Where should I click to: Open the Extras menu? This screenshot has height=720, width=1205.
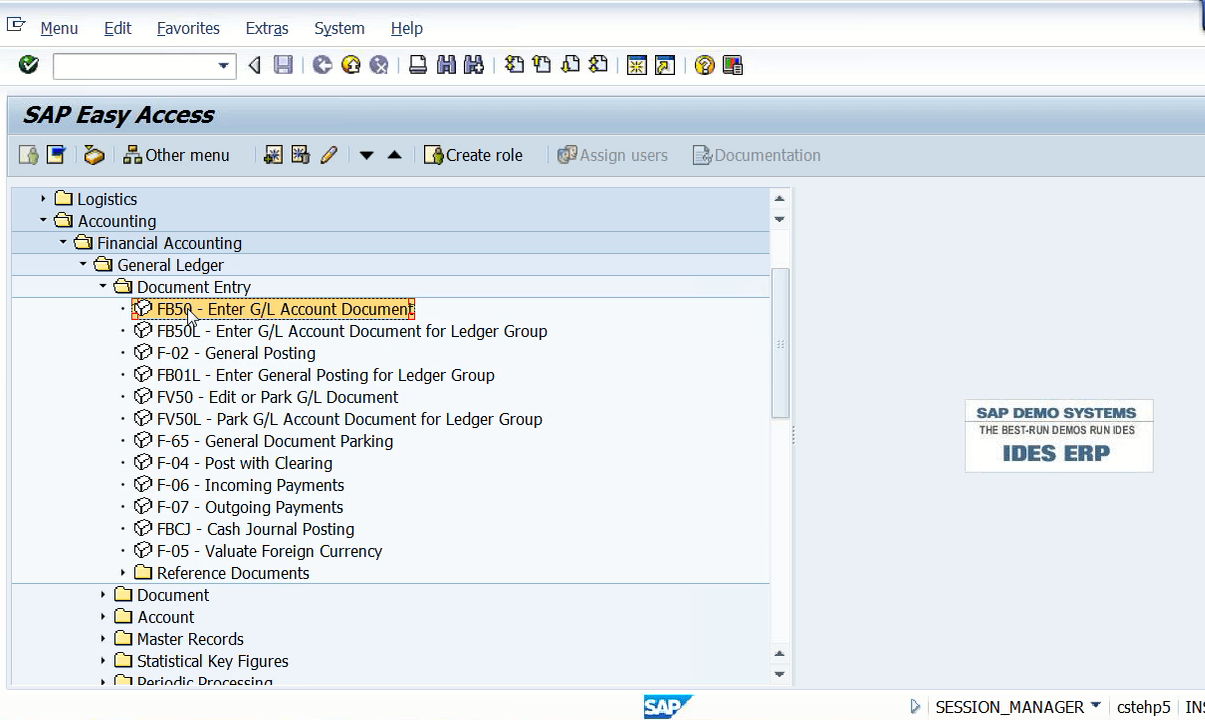267,28
